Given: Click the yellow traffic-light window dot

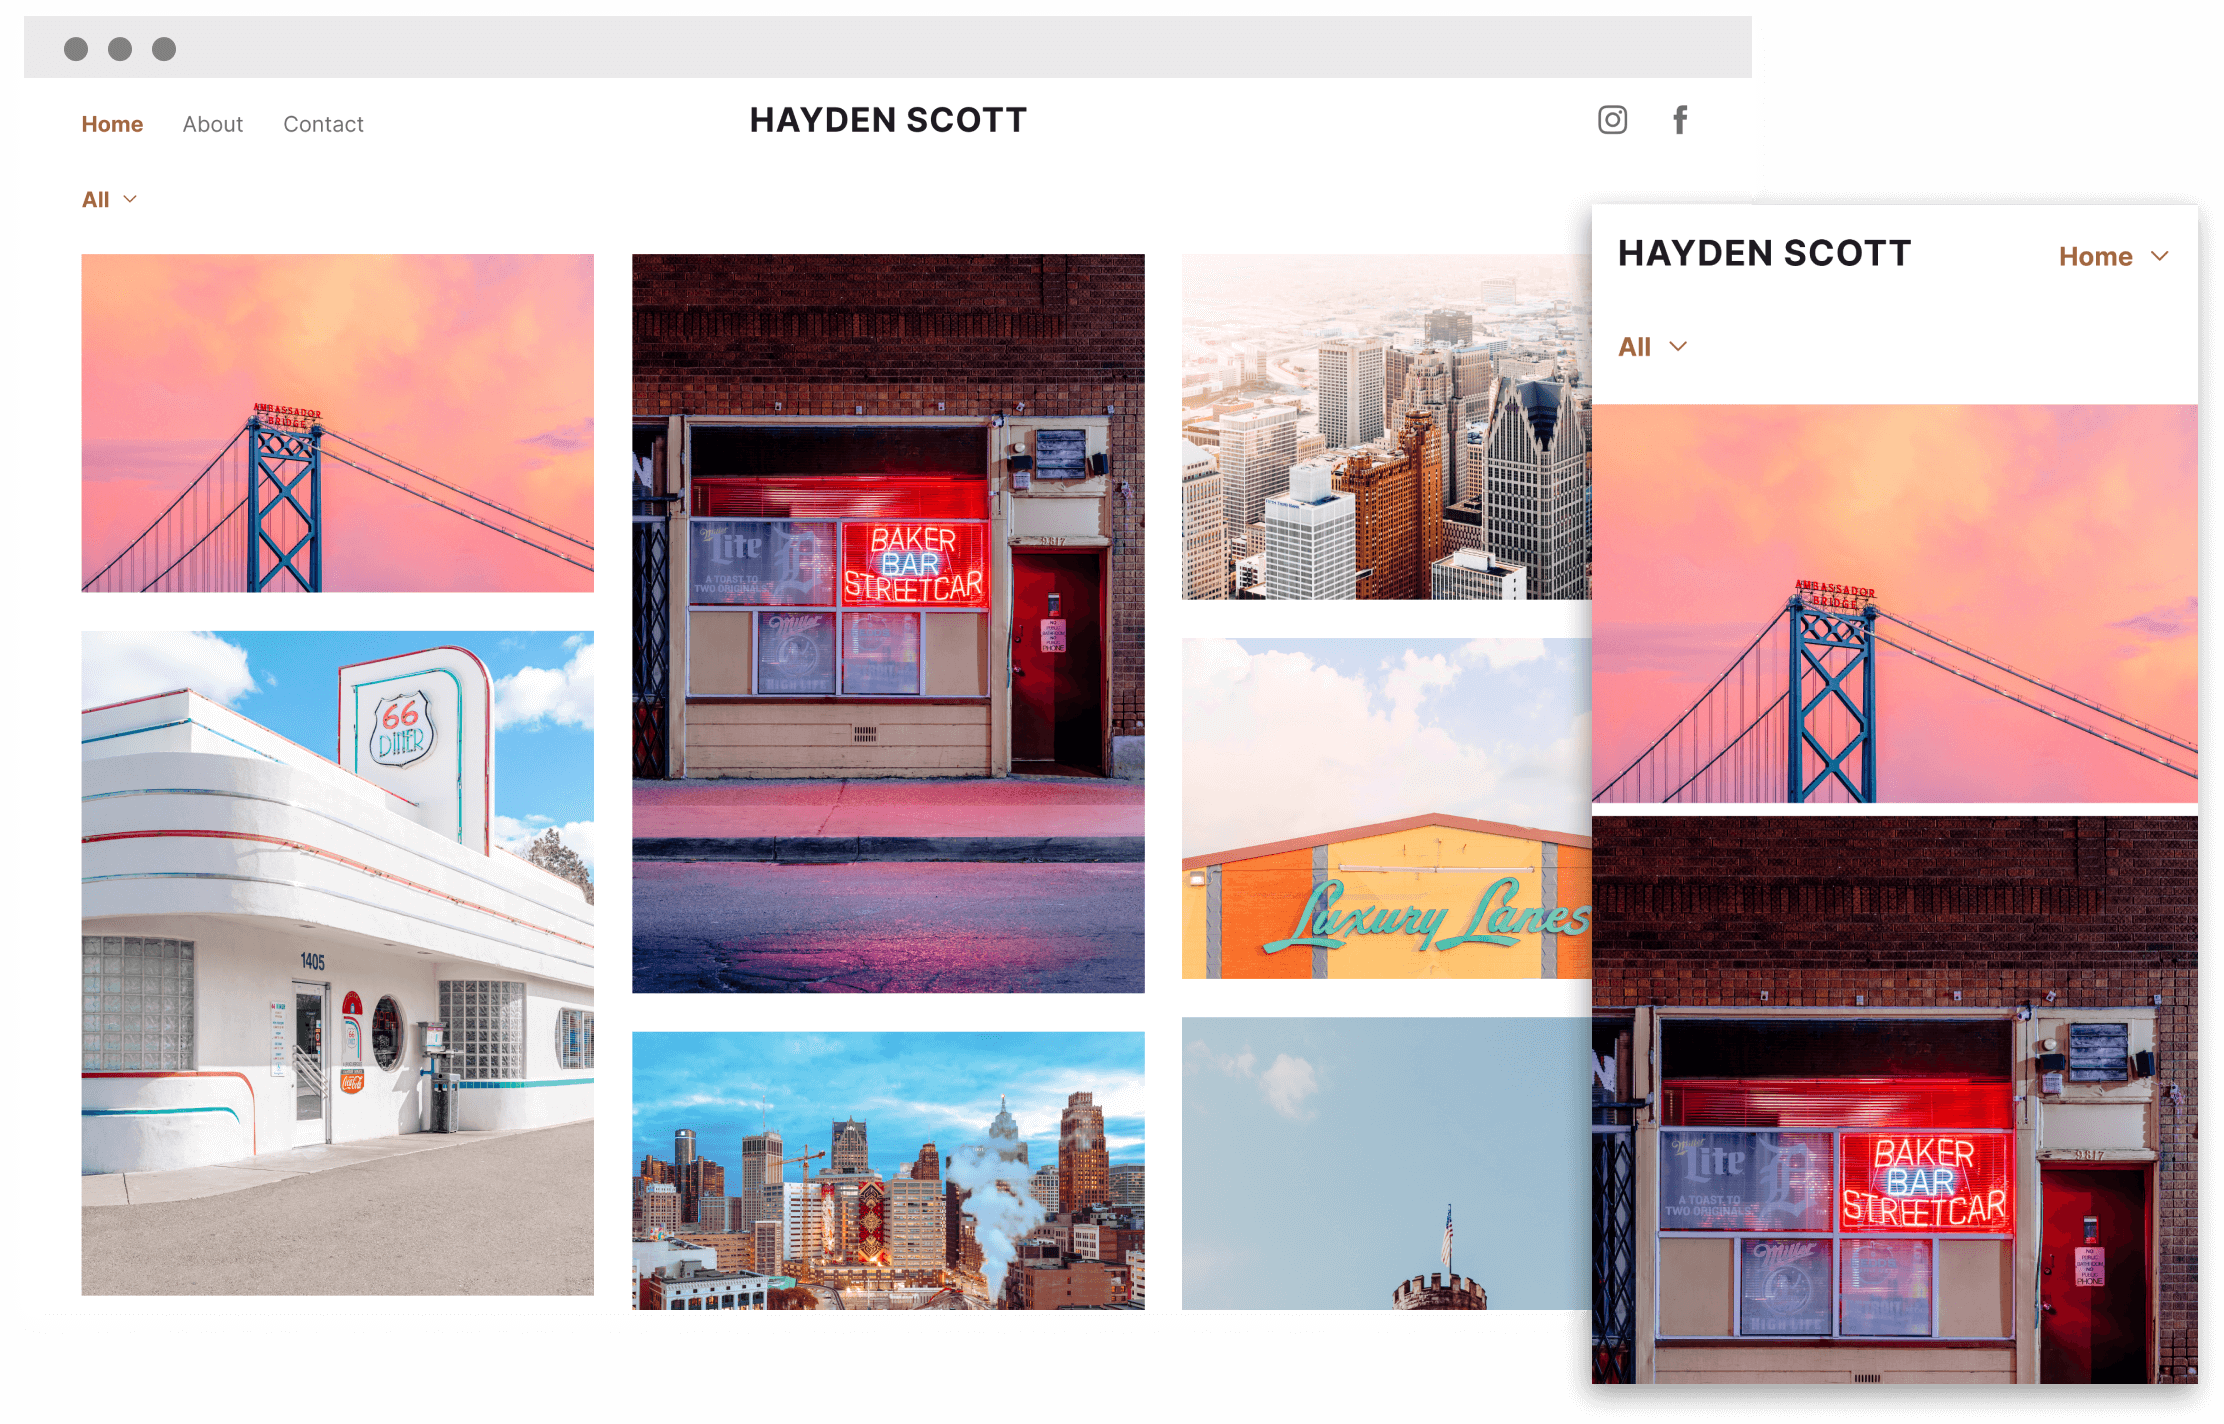Looking at the screenshot, I should (120, 47).
